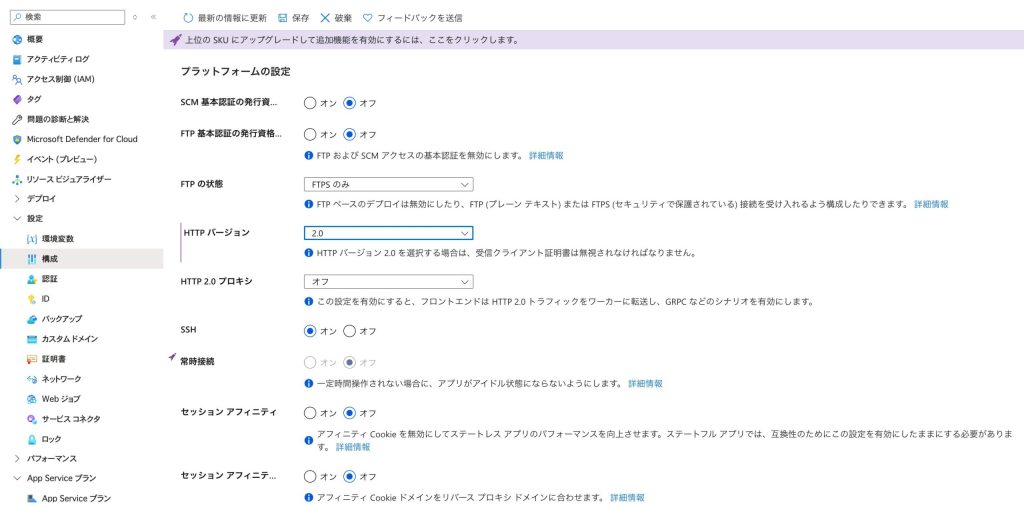Click the タグ tag icon in sidebar
This screenshot has height=506, width=1024.
pos(17,99)
